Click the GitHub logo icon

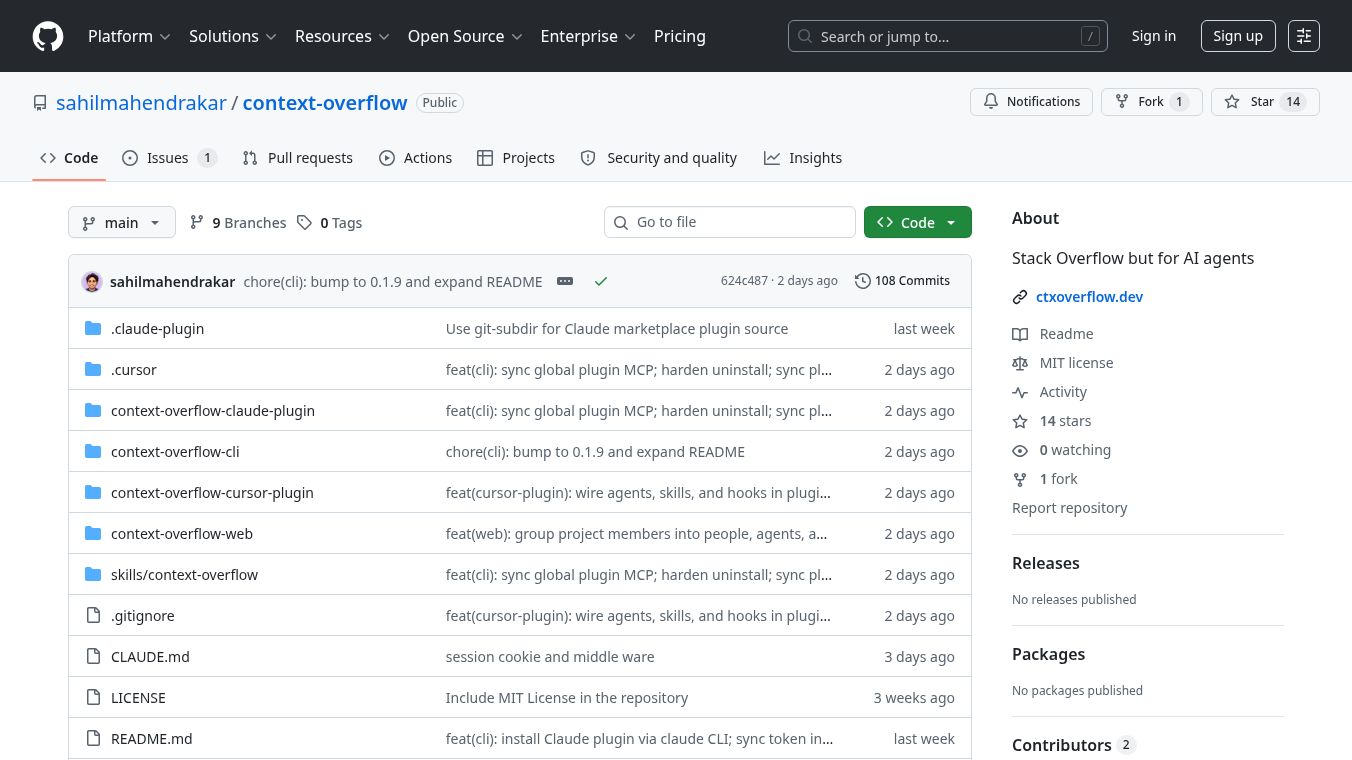[x=48, y=36]
